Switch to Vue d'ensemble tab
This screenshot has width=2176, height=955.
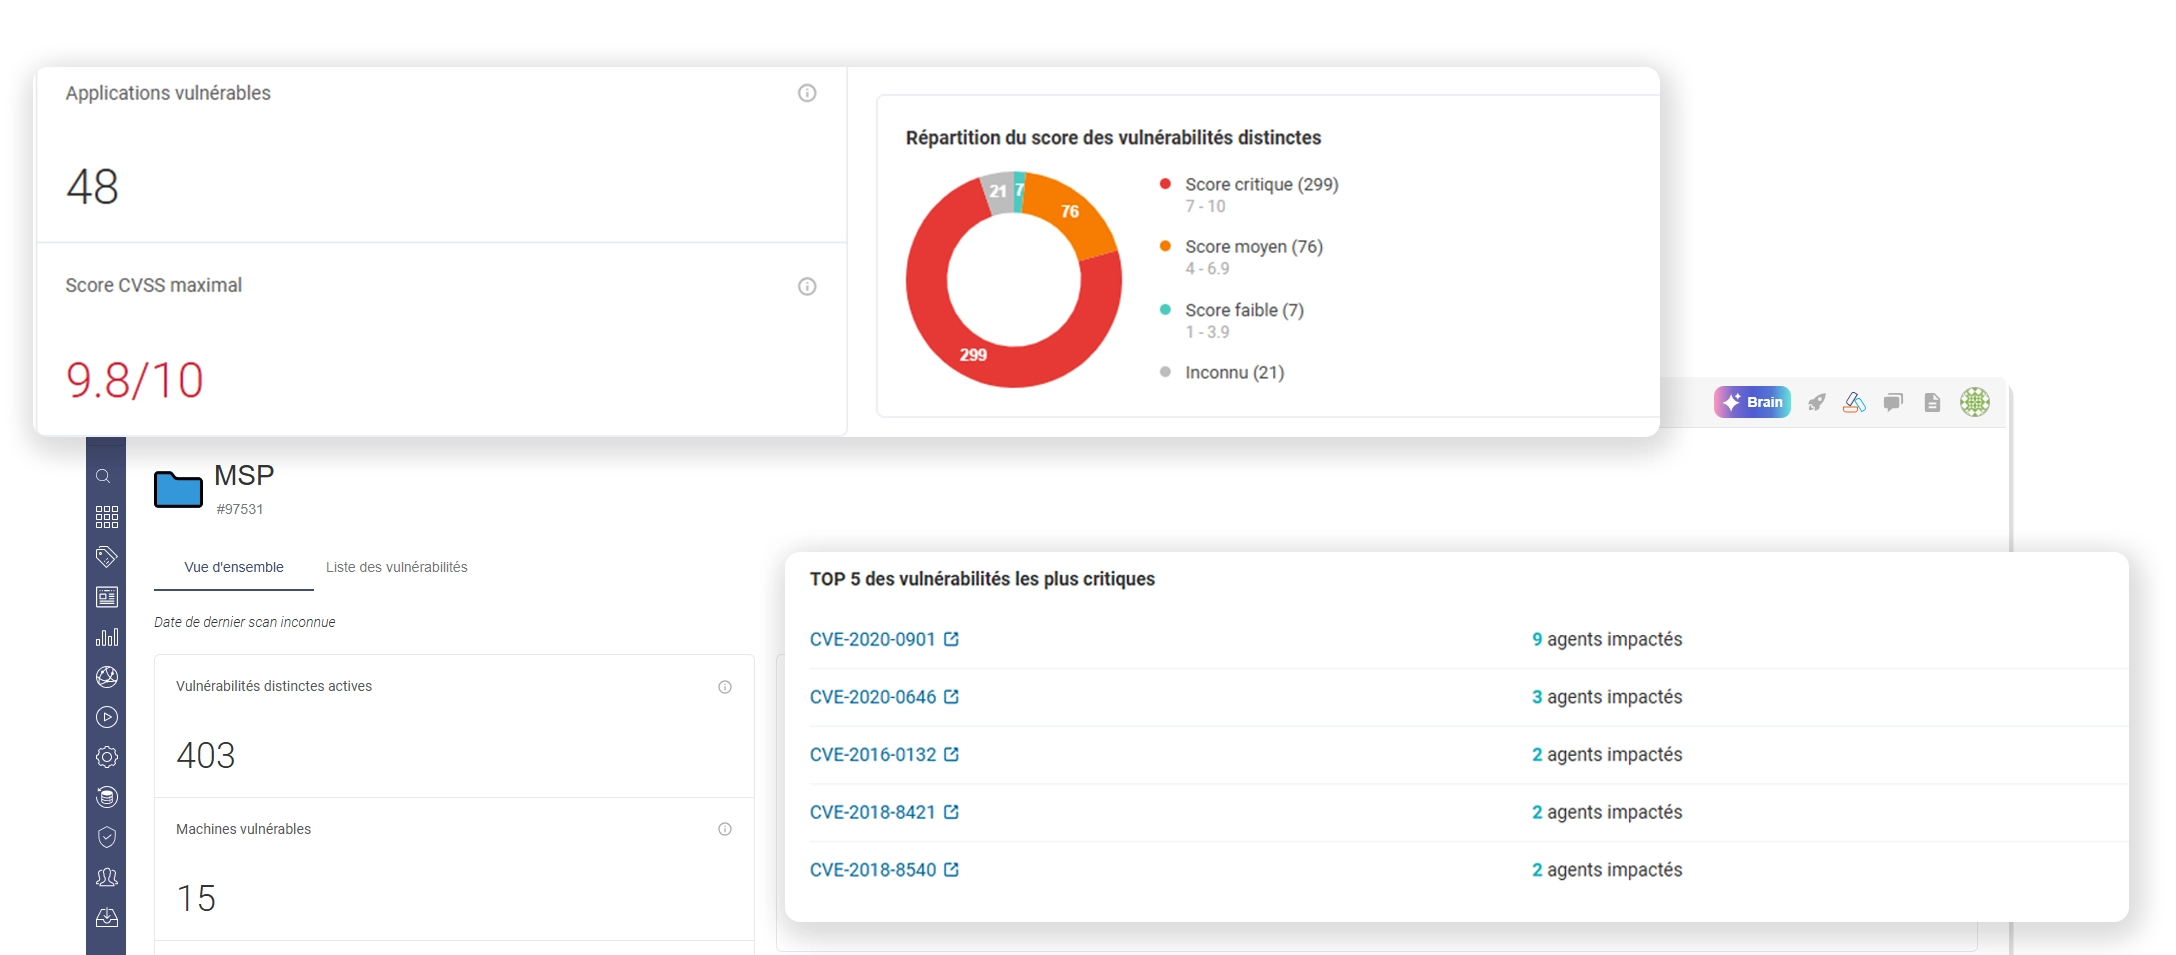point(234,567)
